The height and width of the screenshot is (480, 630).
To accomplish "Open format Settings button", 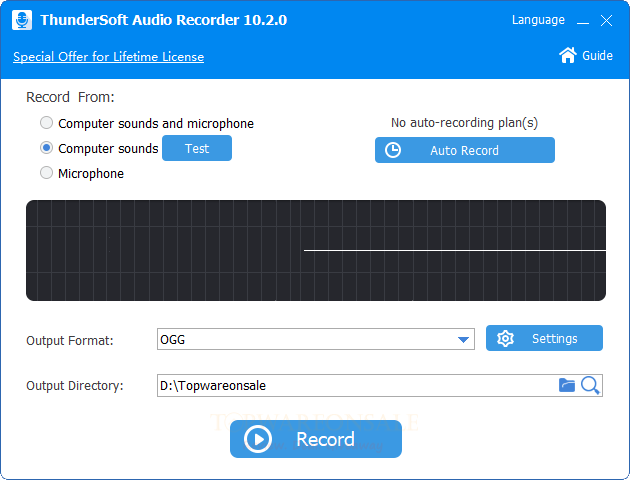I will [x=544, y=338].
